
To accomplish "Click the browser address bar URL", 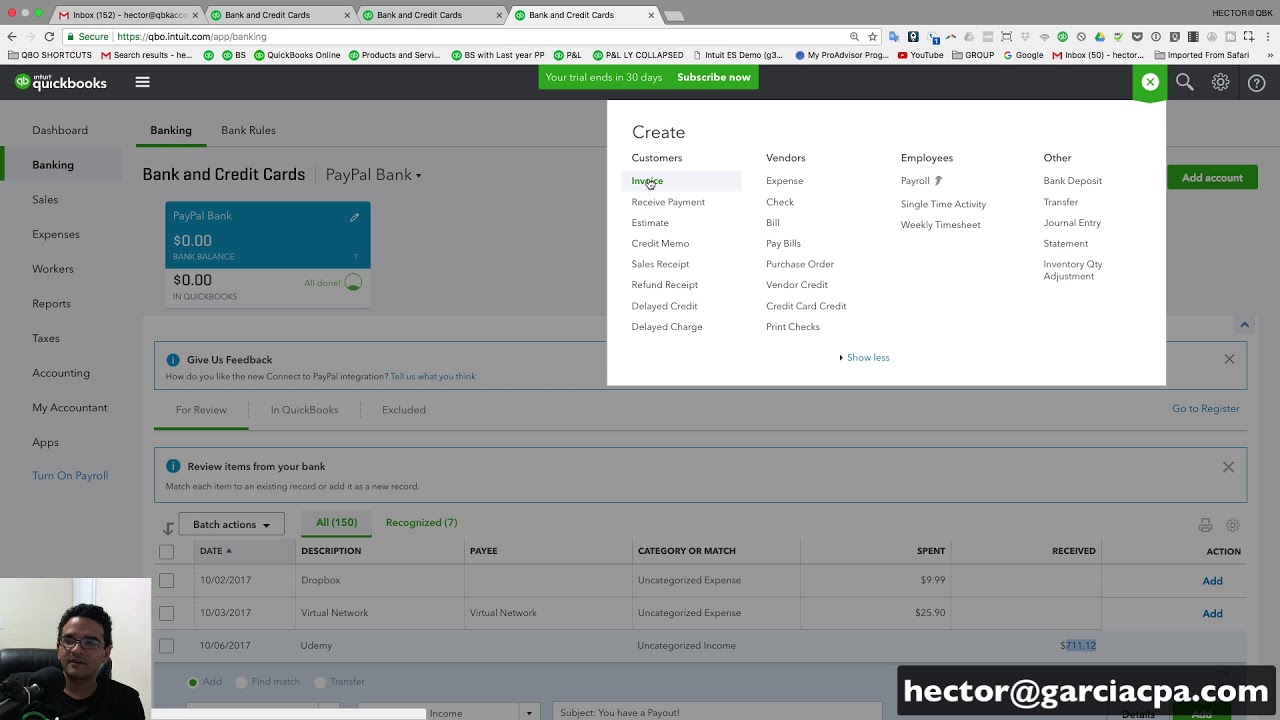I will (192, 36).
